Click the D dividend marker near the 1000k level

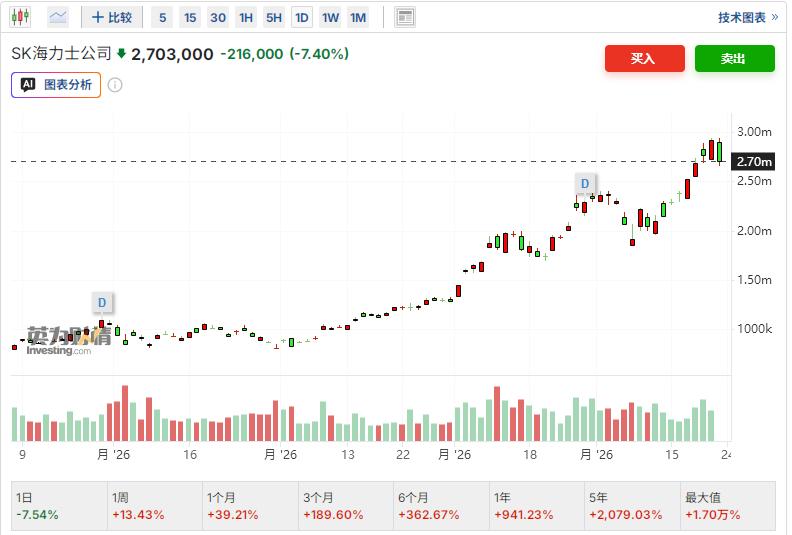pos(102,303)
